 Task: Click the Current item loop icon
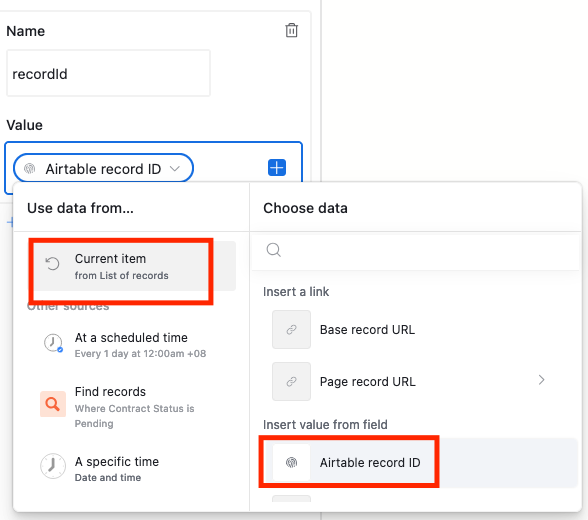52,264
